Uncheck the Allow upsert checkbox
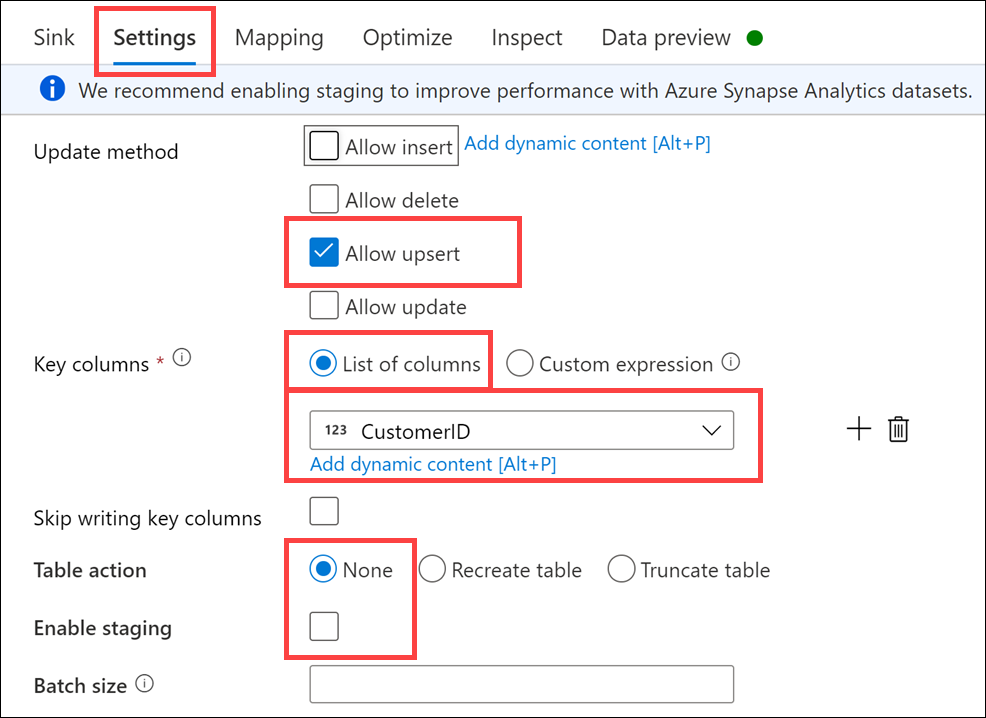The image size is (986, 718). point(324,253)
